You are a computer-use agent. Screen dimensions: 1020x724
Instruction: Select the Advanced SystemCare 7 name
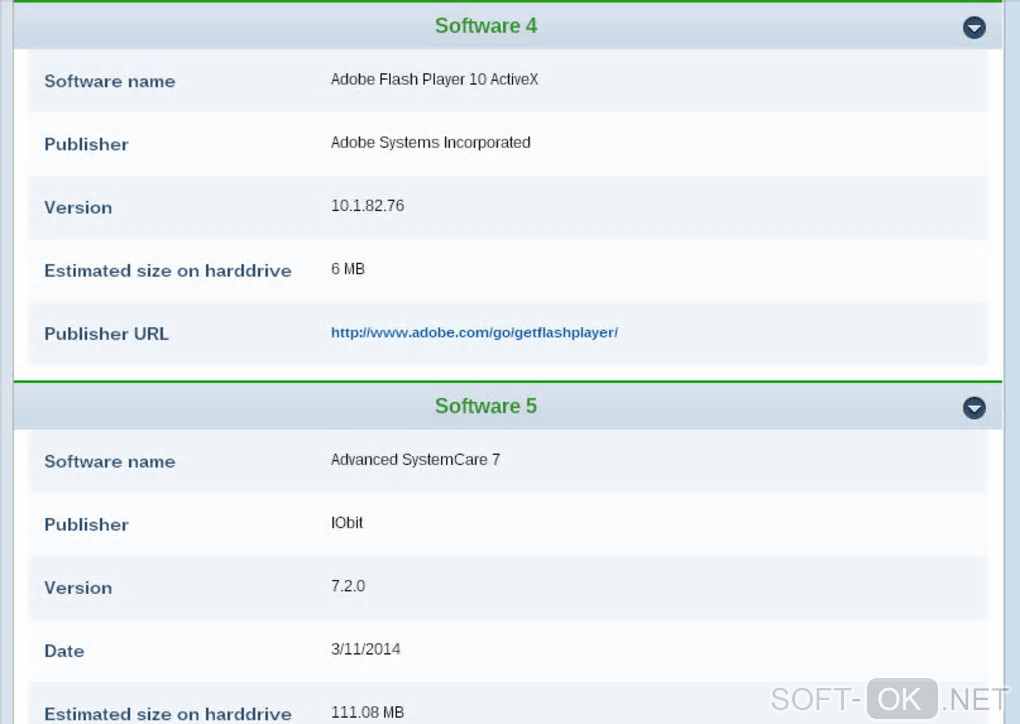tap(415, 460)
